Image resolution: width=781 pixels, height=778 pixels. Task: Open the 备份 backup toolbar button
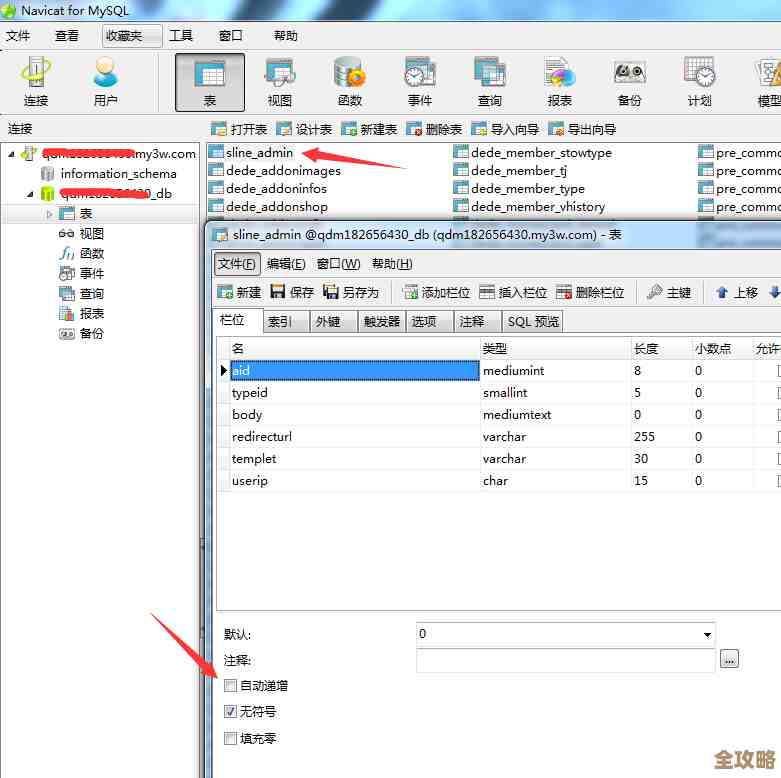click(x=629, y=82)
